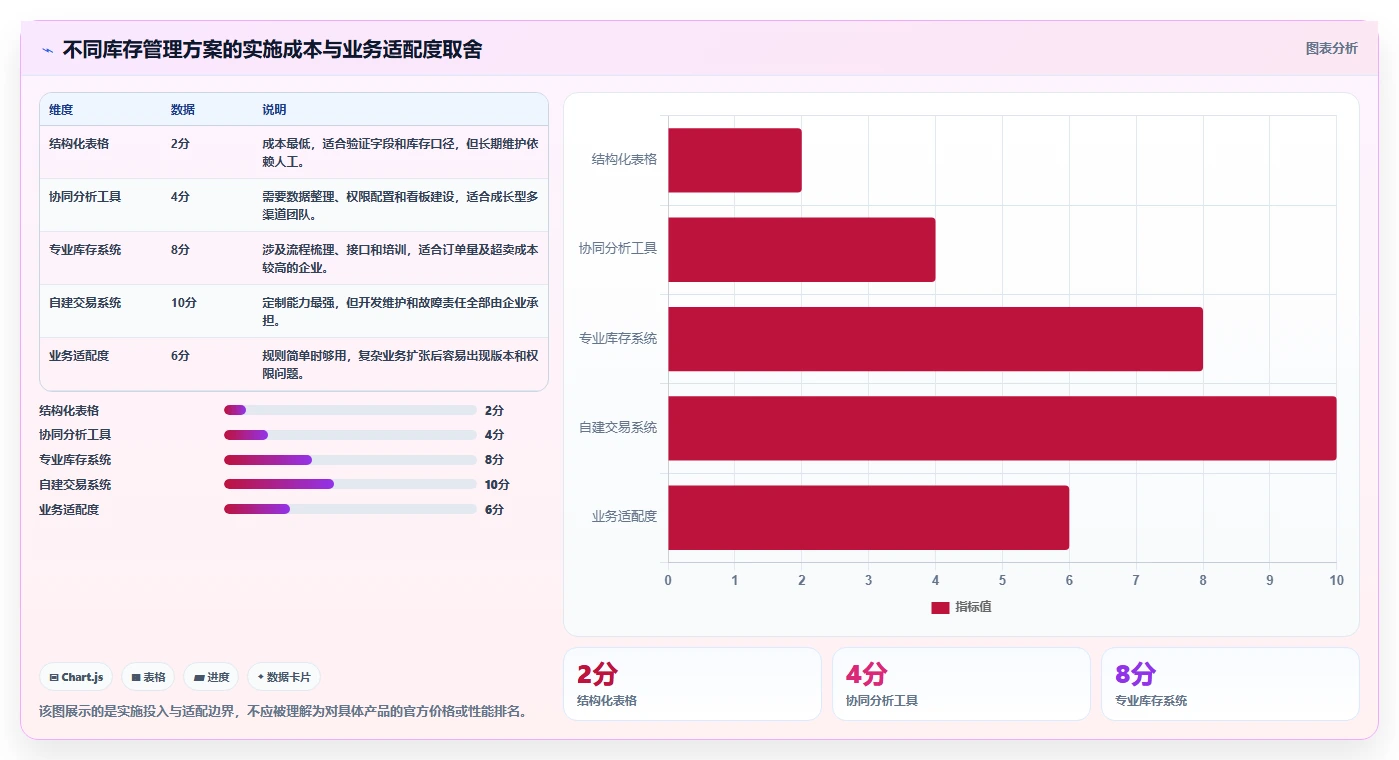The width and height of the screenshot is (1399, 760).
Task: Click 2分 beside the 结构化表格 progress bar
Action: point(494,411)
